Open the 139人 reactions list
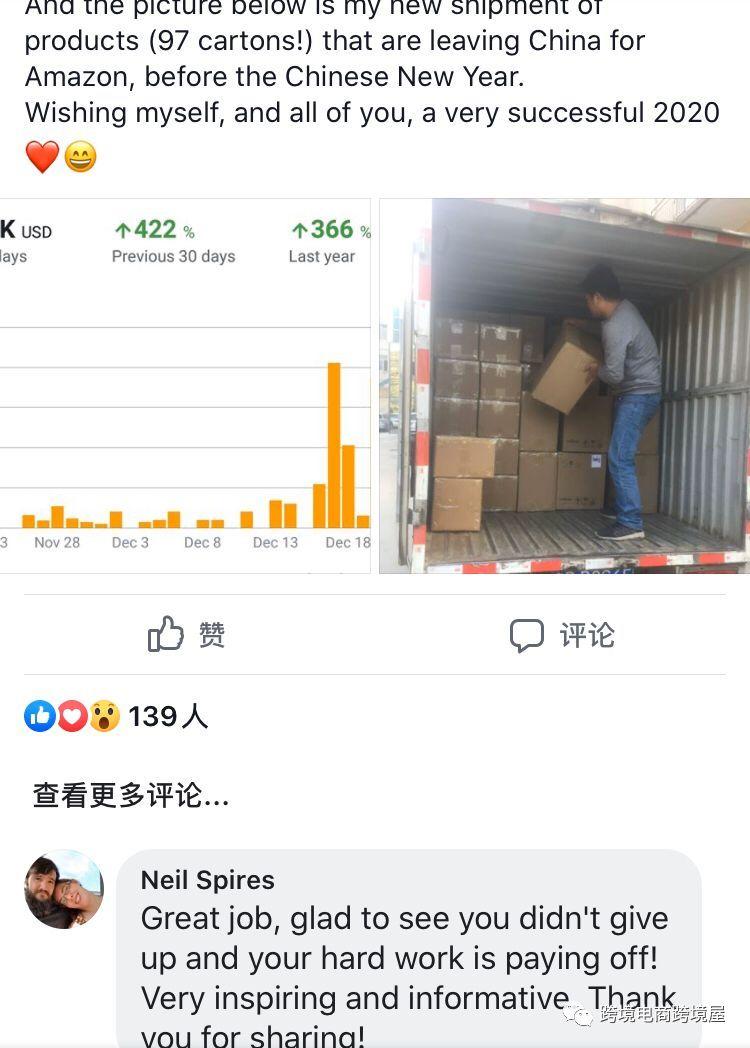The image size is (750, 1048). (x=168, y=716)
